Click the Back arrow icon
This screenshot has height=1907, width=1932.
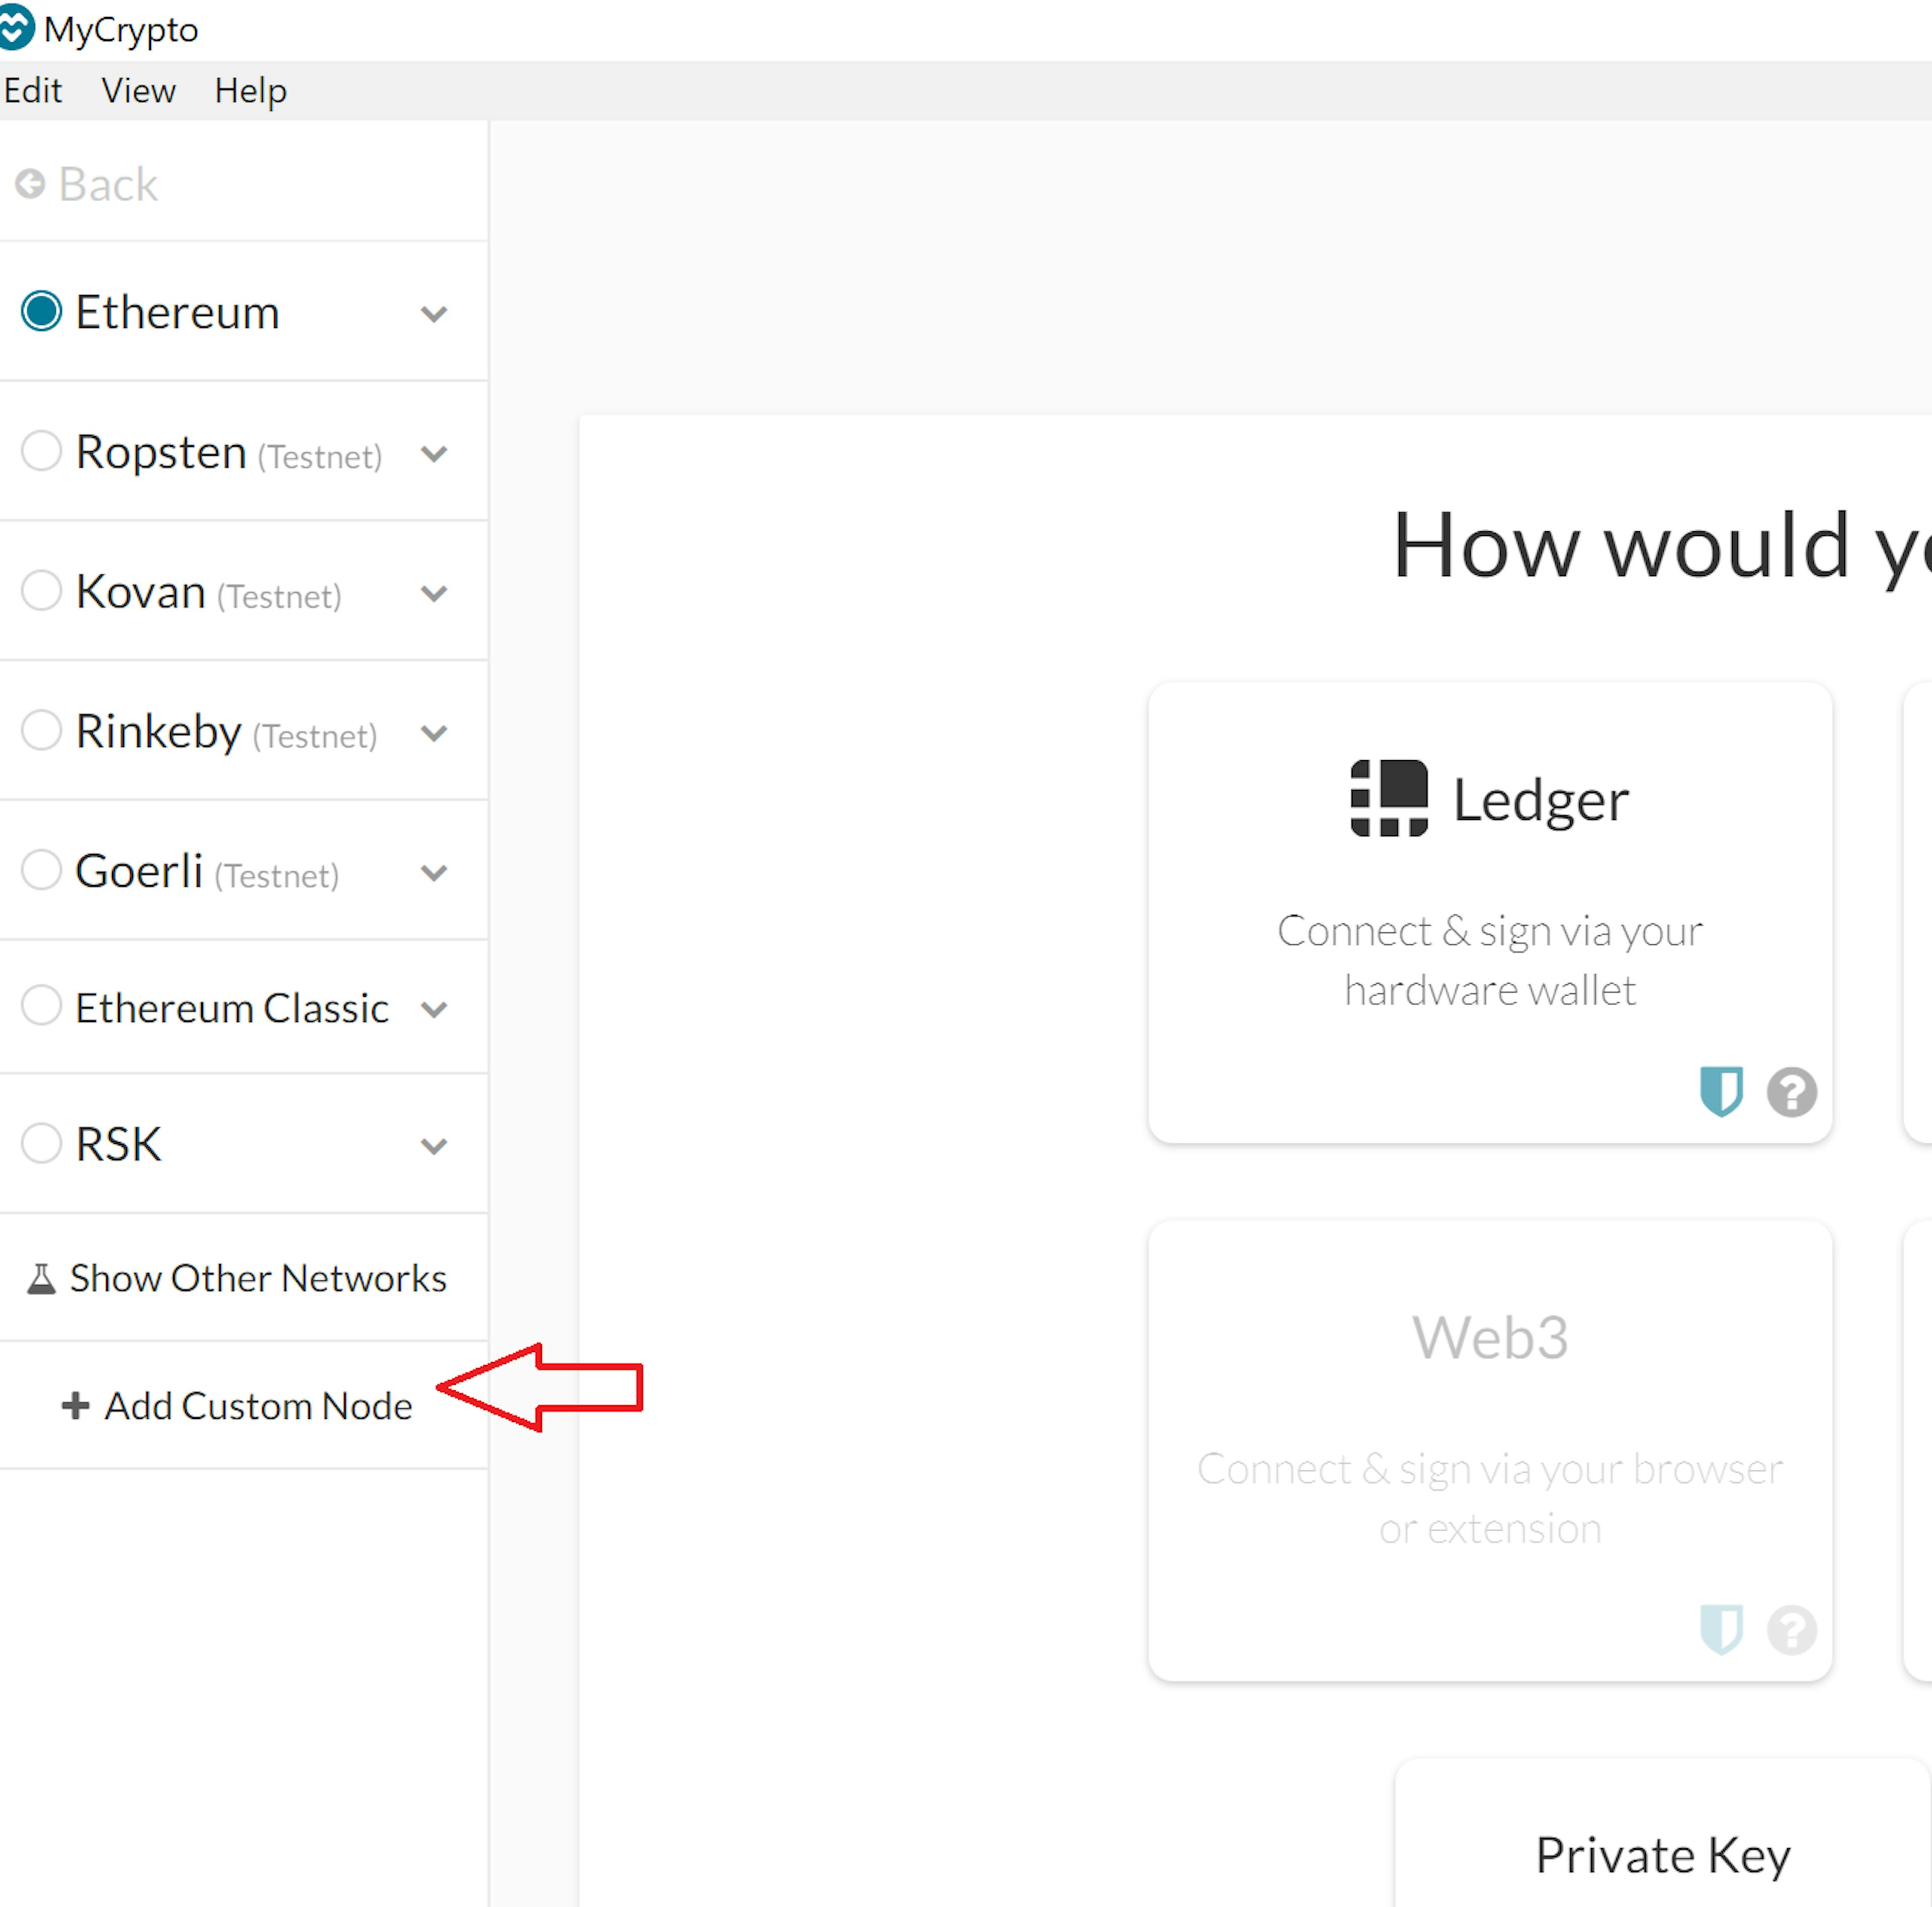click(x=30, y=184)
